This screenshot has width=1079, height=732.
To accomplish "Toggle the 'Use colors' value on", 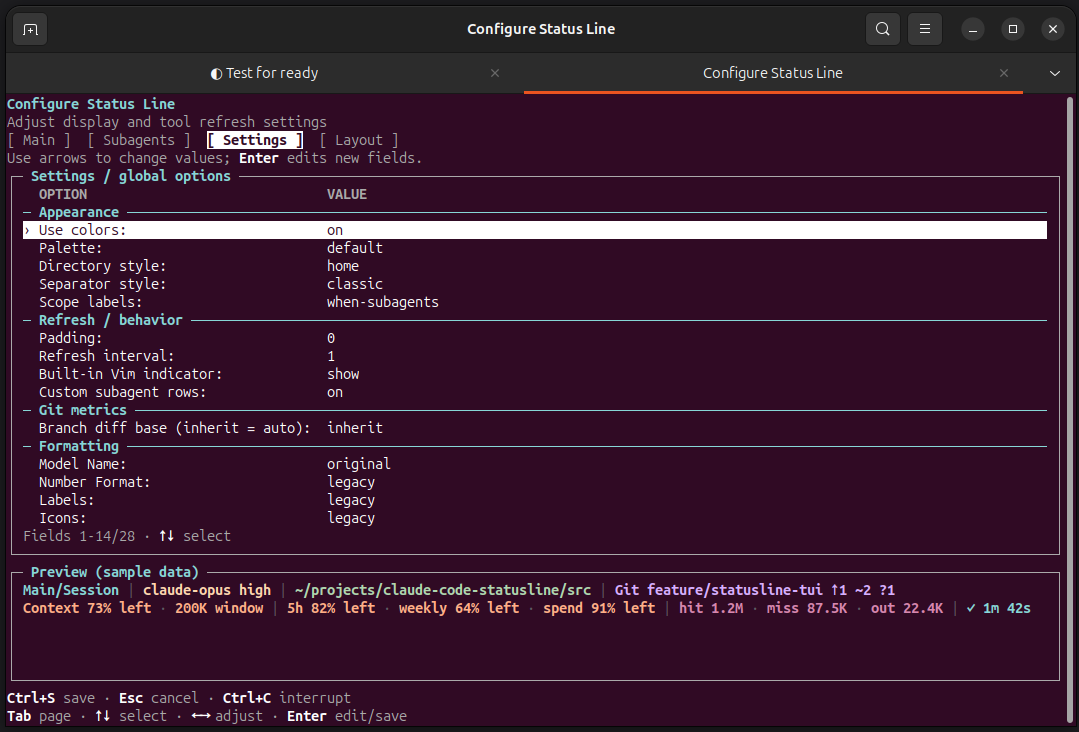I will [335, 230].
